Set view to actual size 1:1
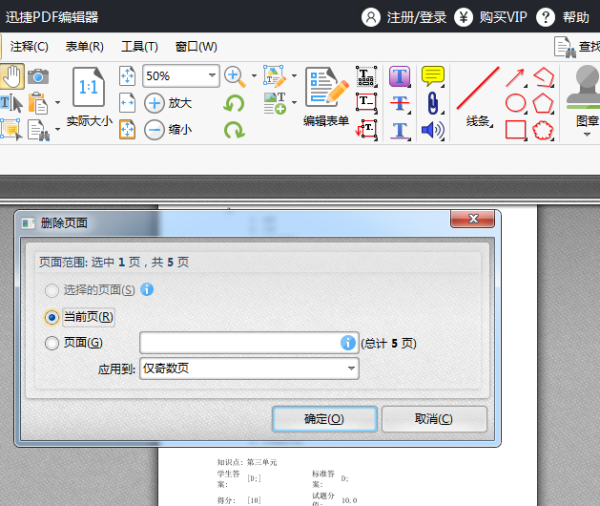The image size is (600, 506). [89, 87]
